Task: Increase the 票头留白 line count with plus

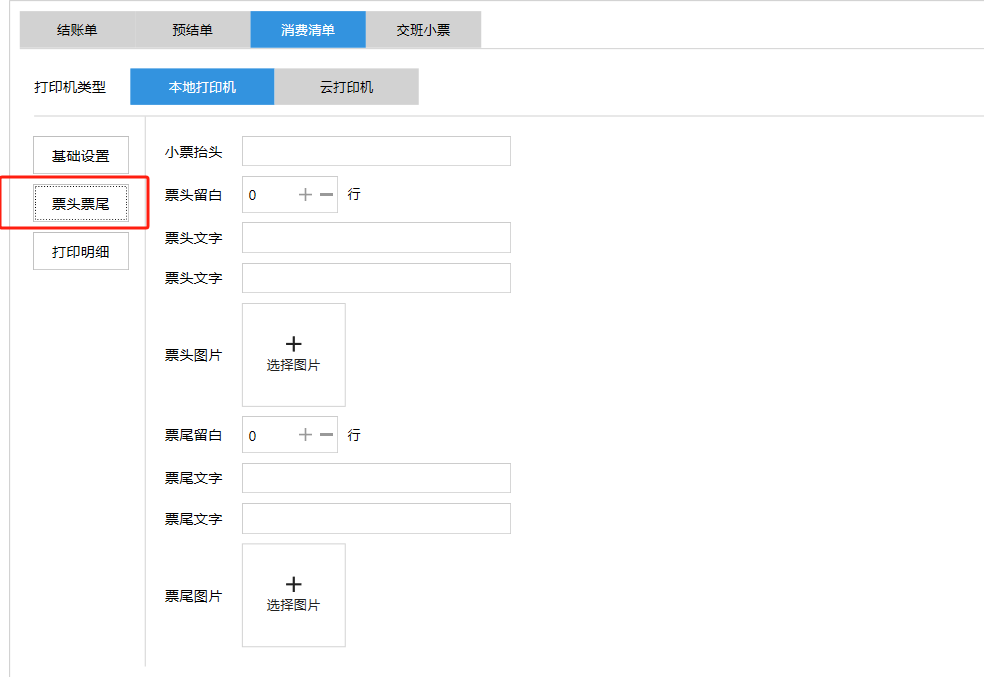Action: click(x=306, y=195)
